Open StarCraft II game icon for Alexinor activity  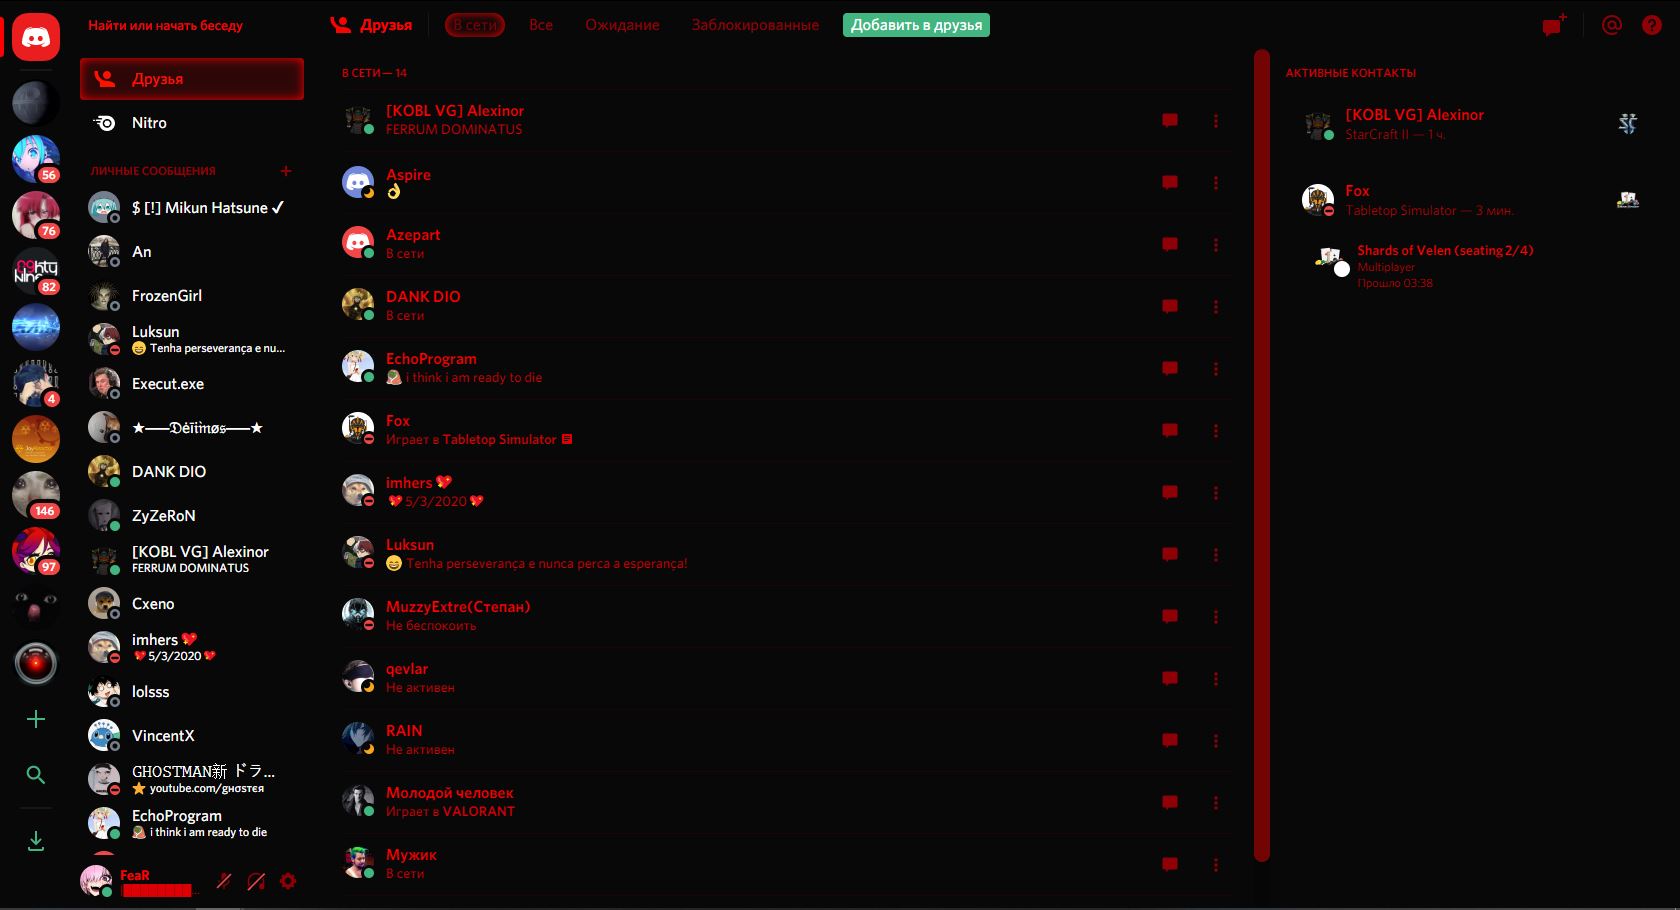[x=1628, y=123]
